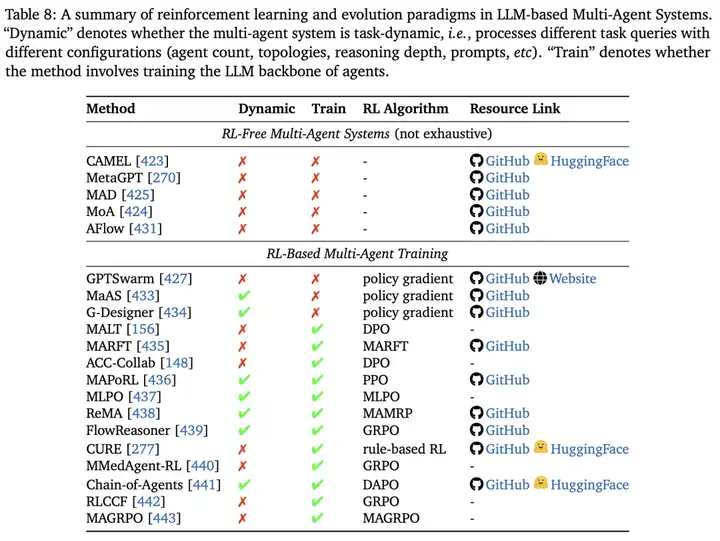This screenshot has height=541, width=720.
Task: Click the GitHub icon for Chain-of-Agents
Action: tap(477, 484)
